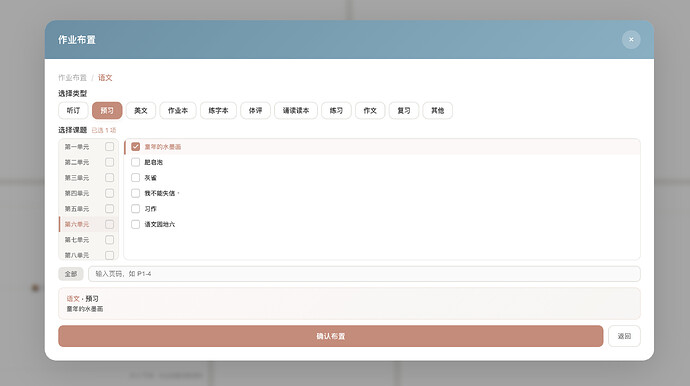Tick the 我不能失信 lesson checkbox
Screen dimensions: 690x386
point(136,193)
